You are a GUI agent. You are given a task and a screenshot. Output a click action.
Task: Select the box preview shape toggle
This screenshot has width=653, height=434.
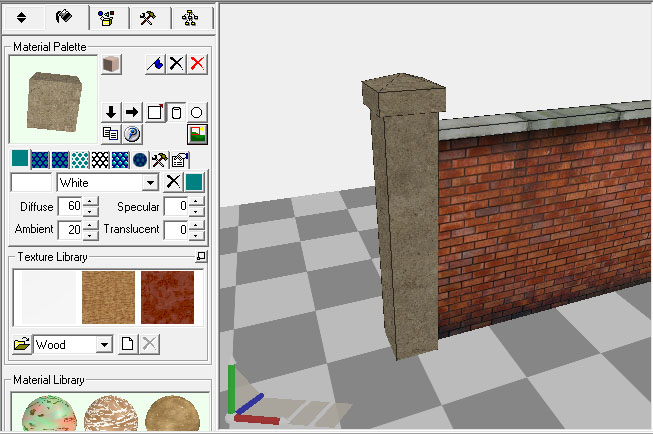click(x=154, y=112)
